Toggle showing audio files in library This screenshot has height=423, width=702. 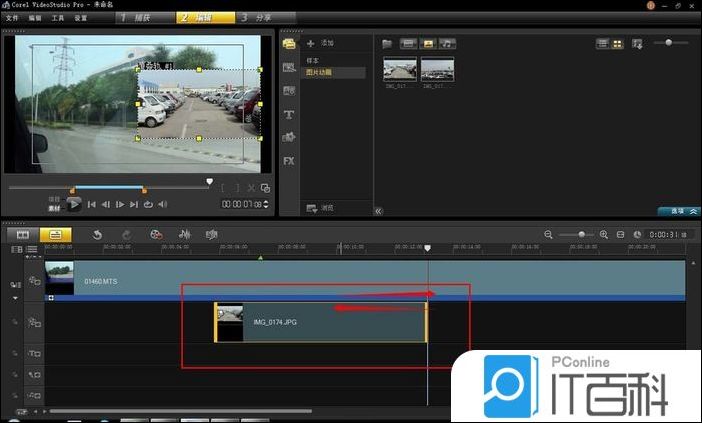coord(447,44)
